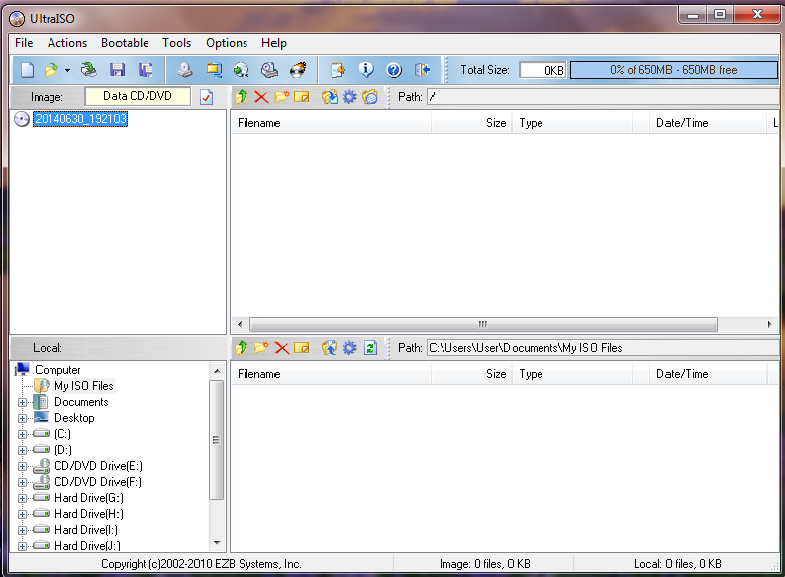Click the Open CD/DVD toolbar icon

click(x=89, y=70)
